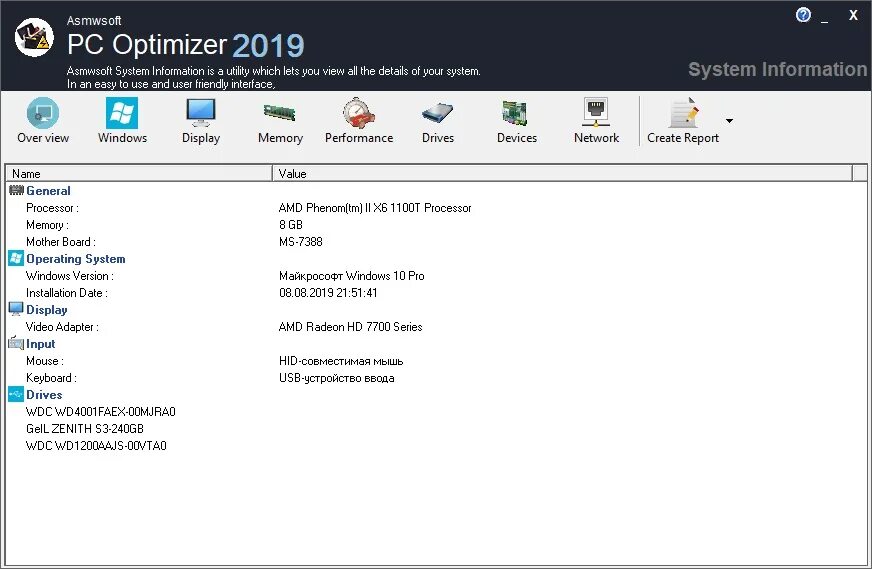Screen dimensions: 872x569
Task: Select the Mouse row label
Action: (44, 361)
